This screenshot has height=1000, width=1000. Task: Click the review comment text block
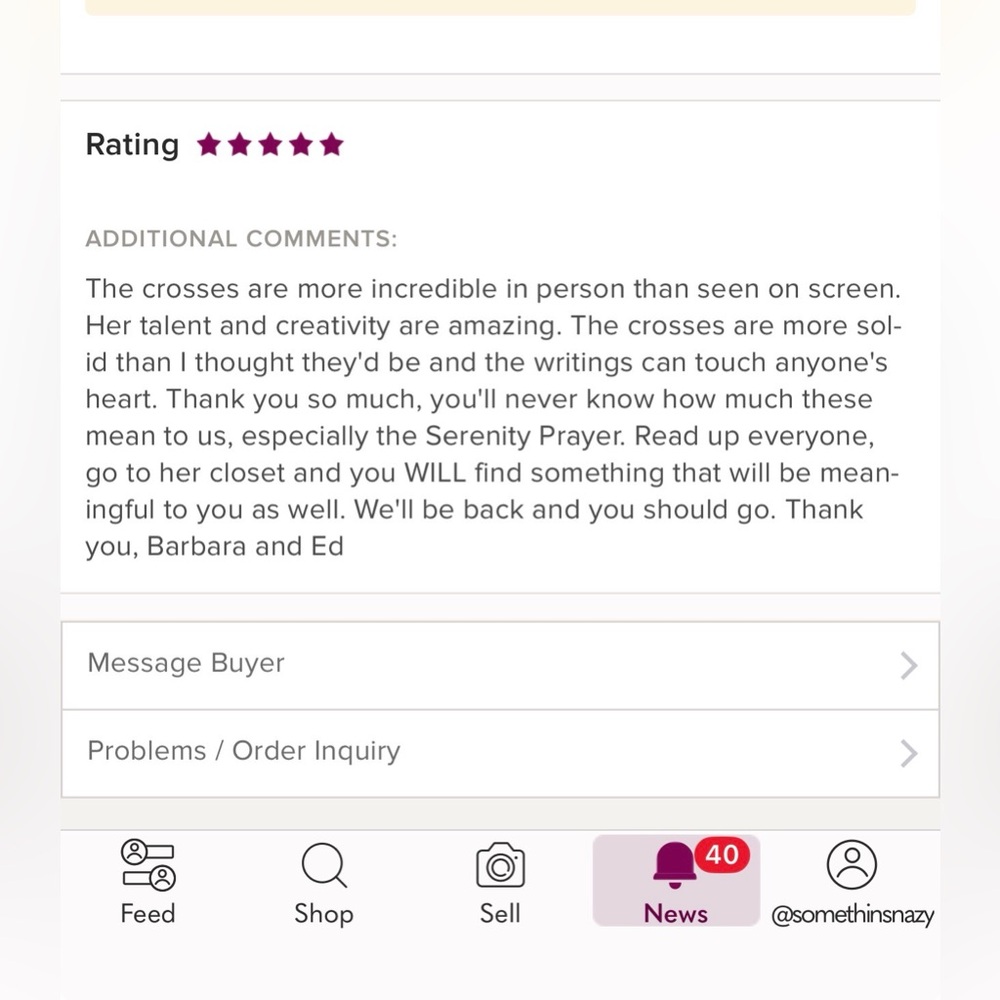coord(493,417)
